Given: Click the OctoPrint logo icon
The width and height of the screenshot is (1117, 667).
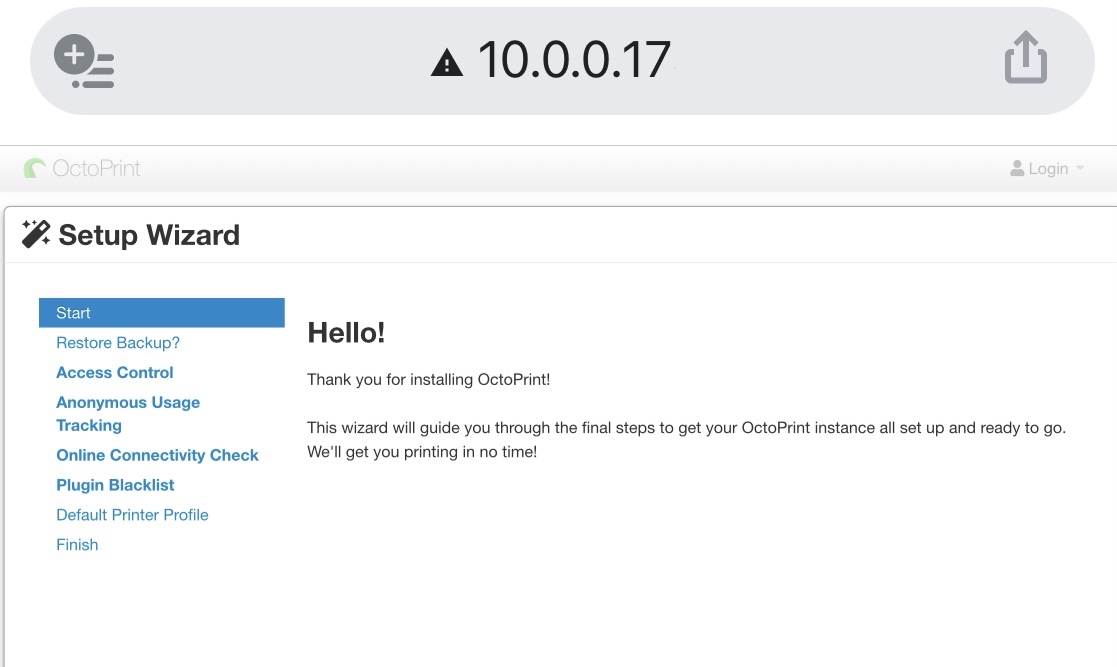Looking at the screenshot, I should 34,168.
